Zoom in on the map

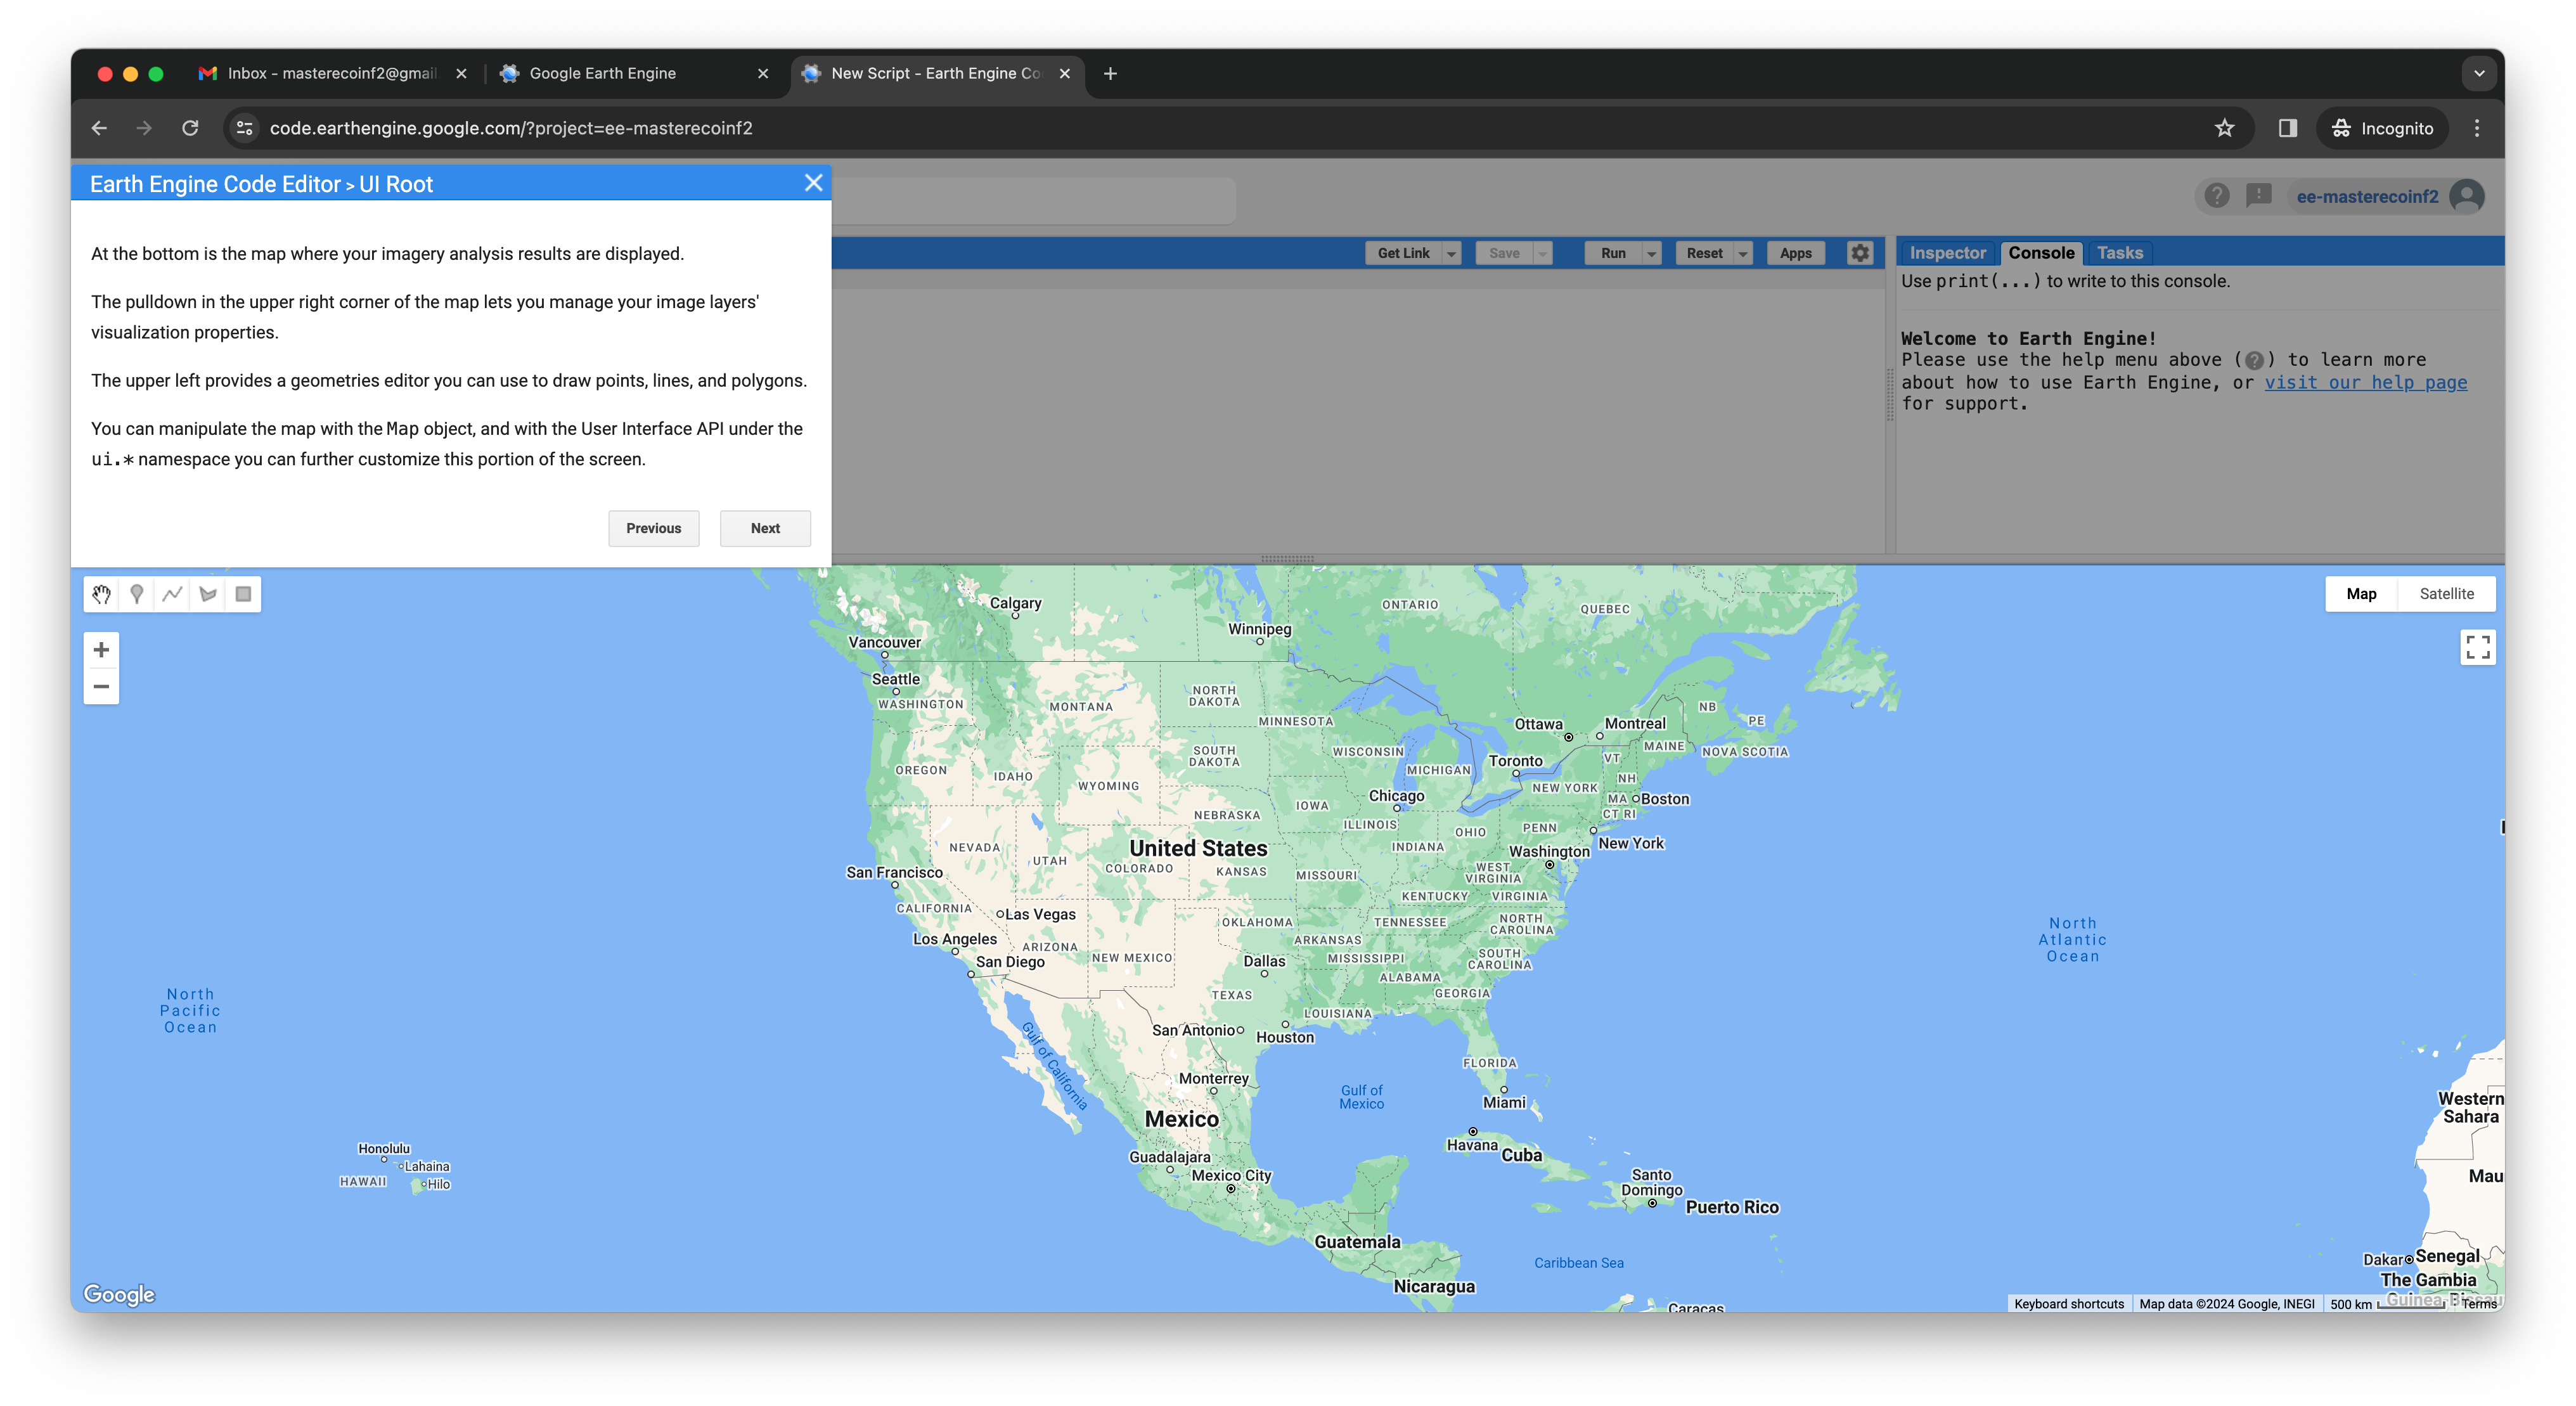101,650
